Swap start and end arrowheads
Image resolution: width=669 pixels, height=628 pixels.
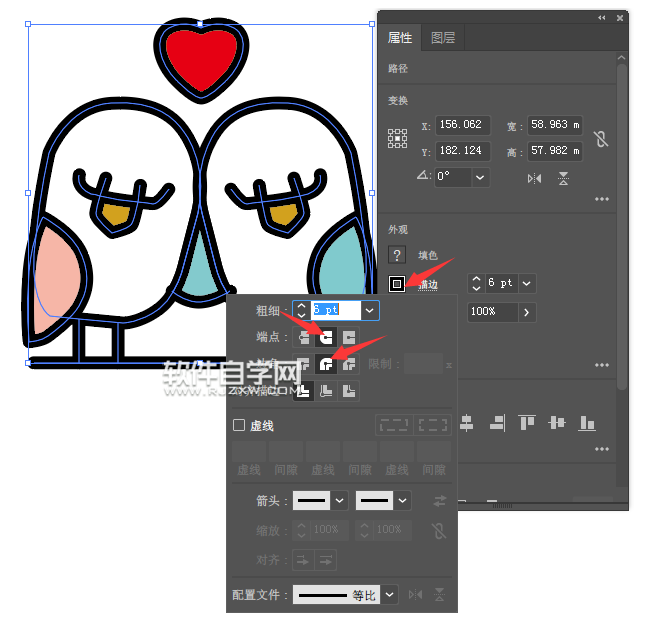[439, 501]
